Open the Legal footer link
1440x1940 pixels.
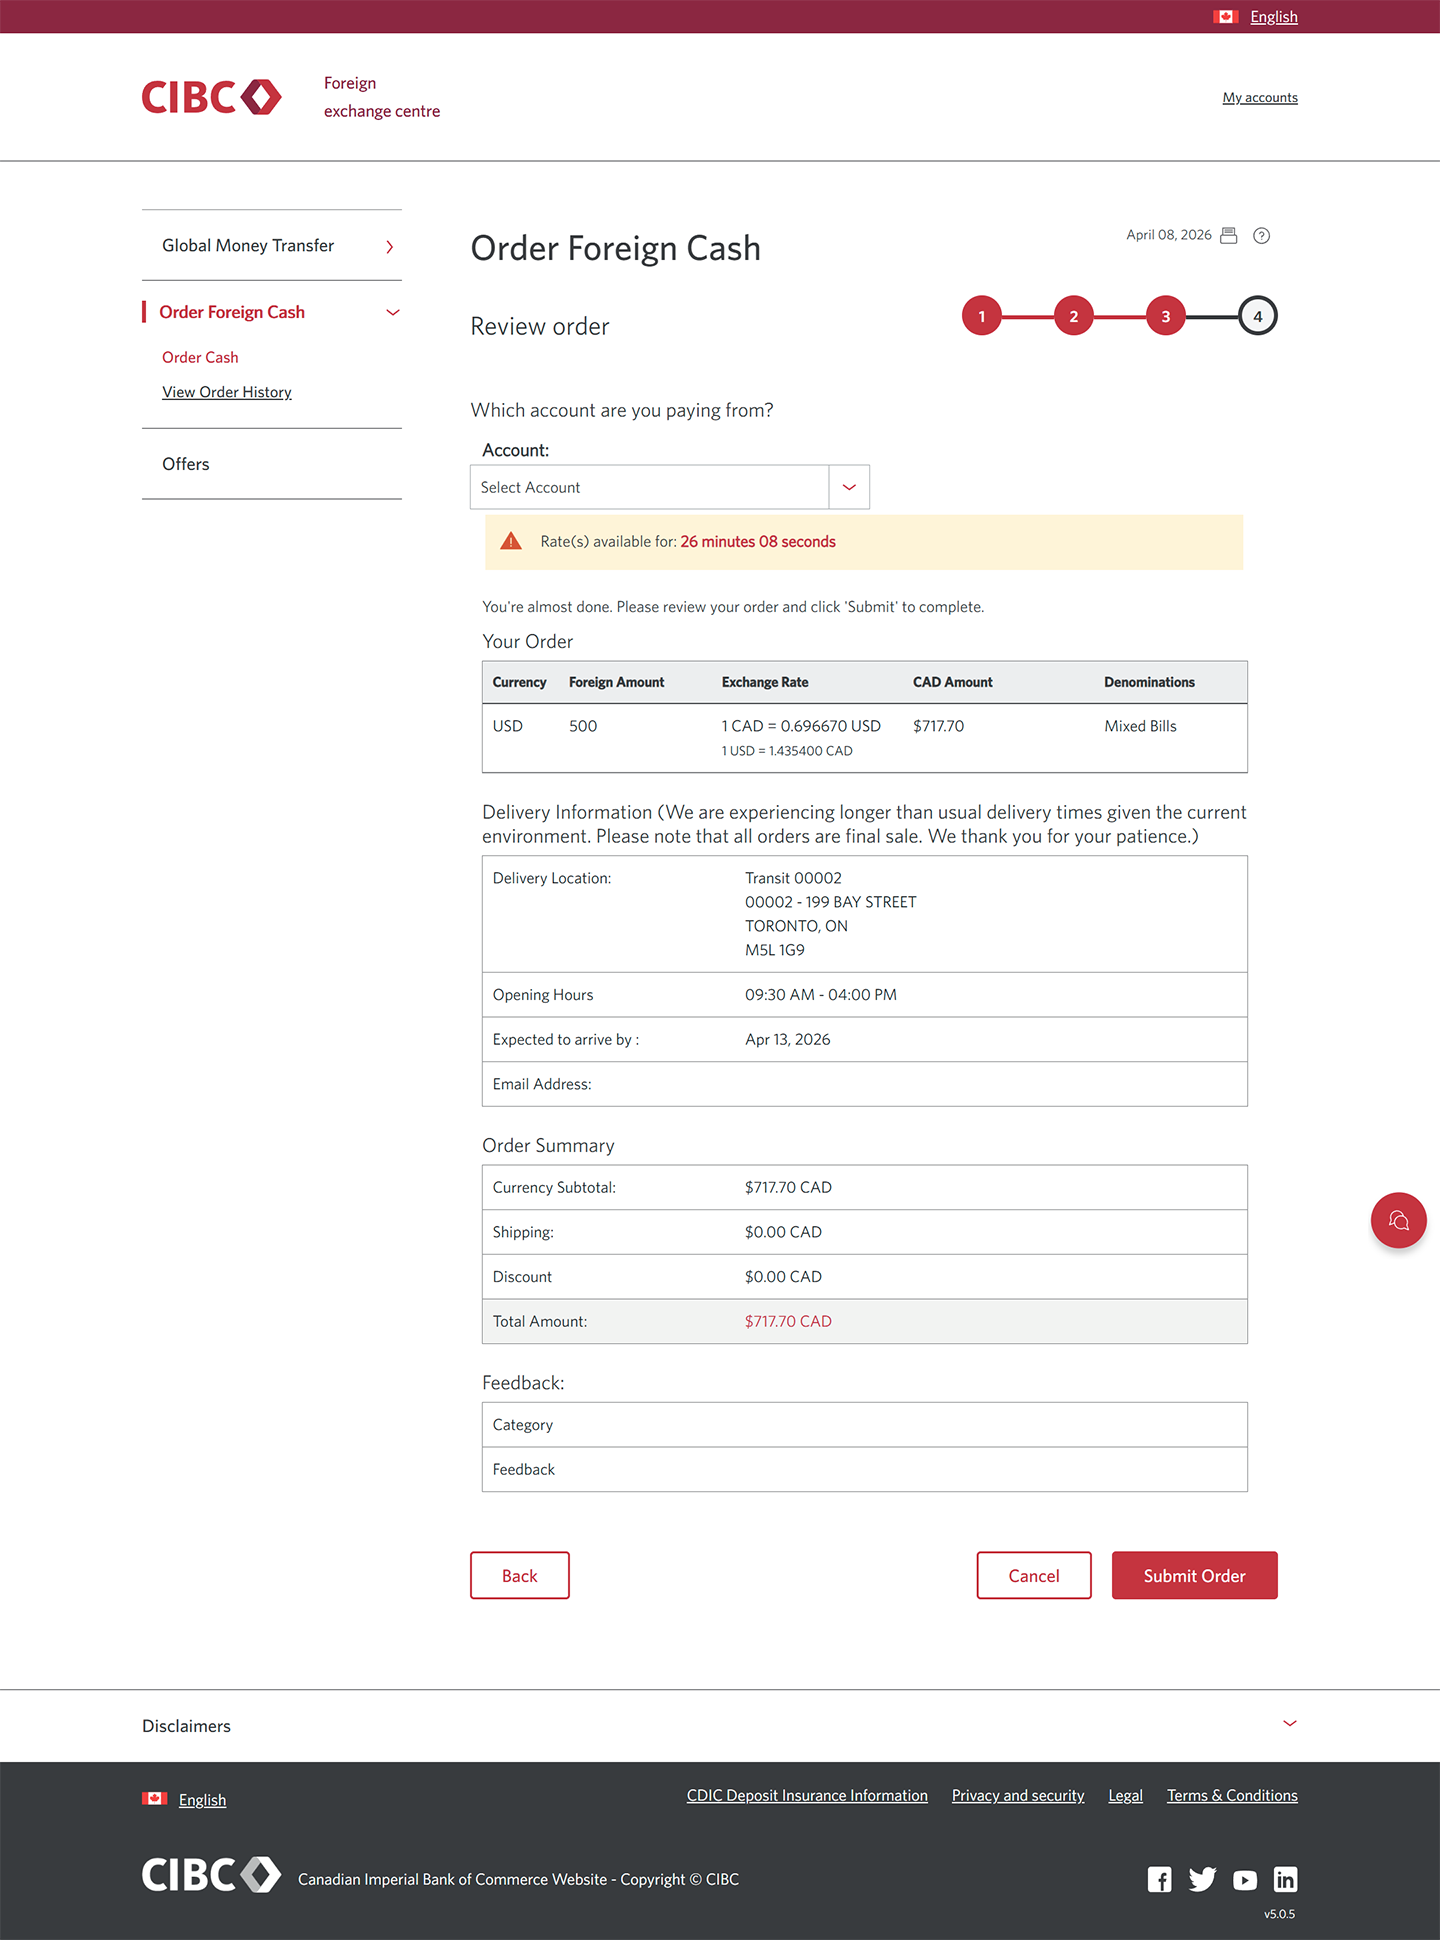[1126, 1795]
